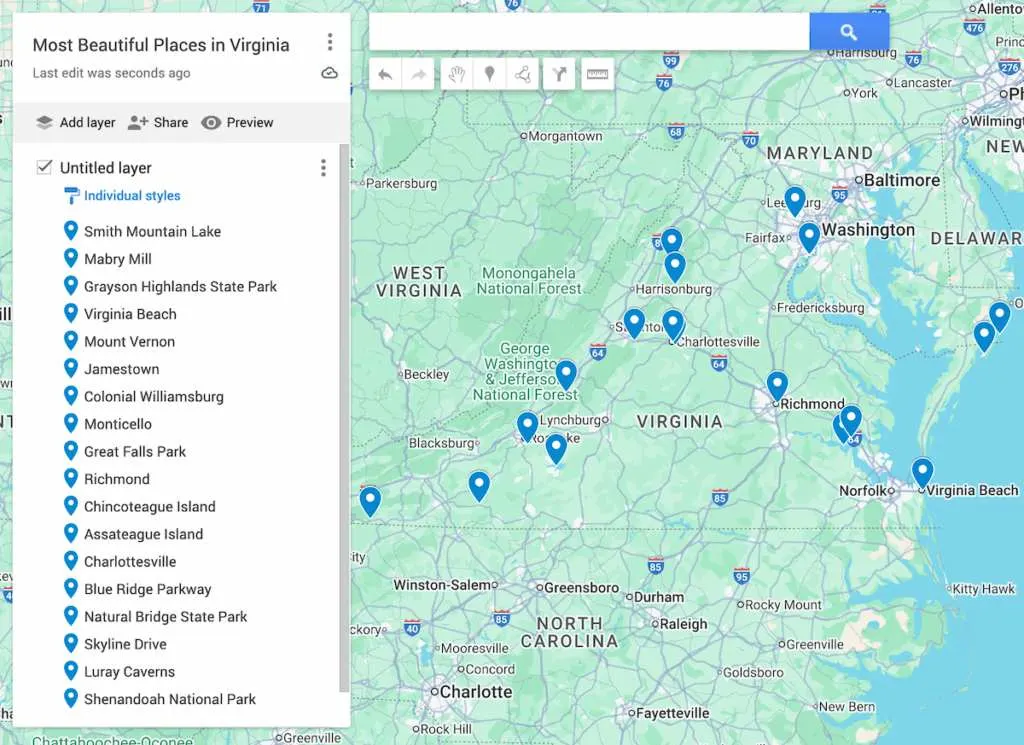Click far-left map pin at the side panel's edge
Image resolution: width=1024 pixels, height=745 pixels.
370,501
